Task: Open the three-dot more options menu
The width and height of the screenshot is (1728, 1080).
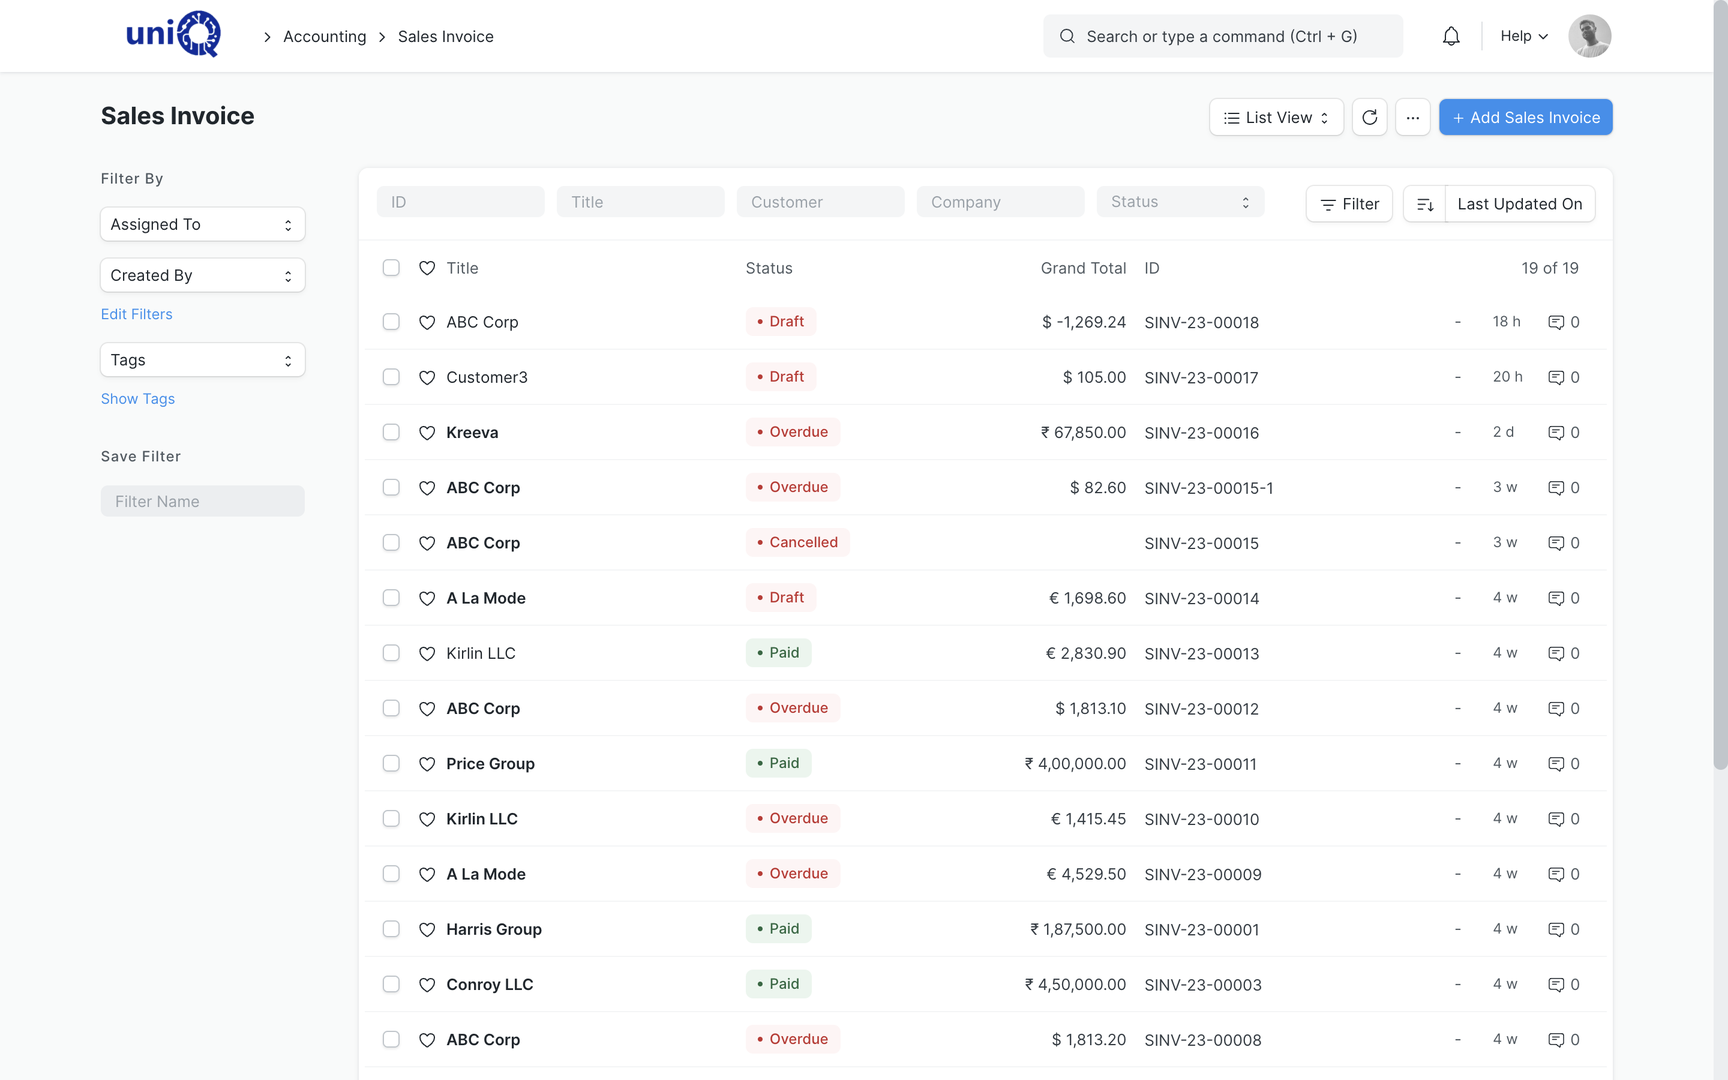Action: 1412,117
